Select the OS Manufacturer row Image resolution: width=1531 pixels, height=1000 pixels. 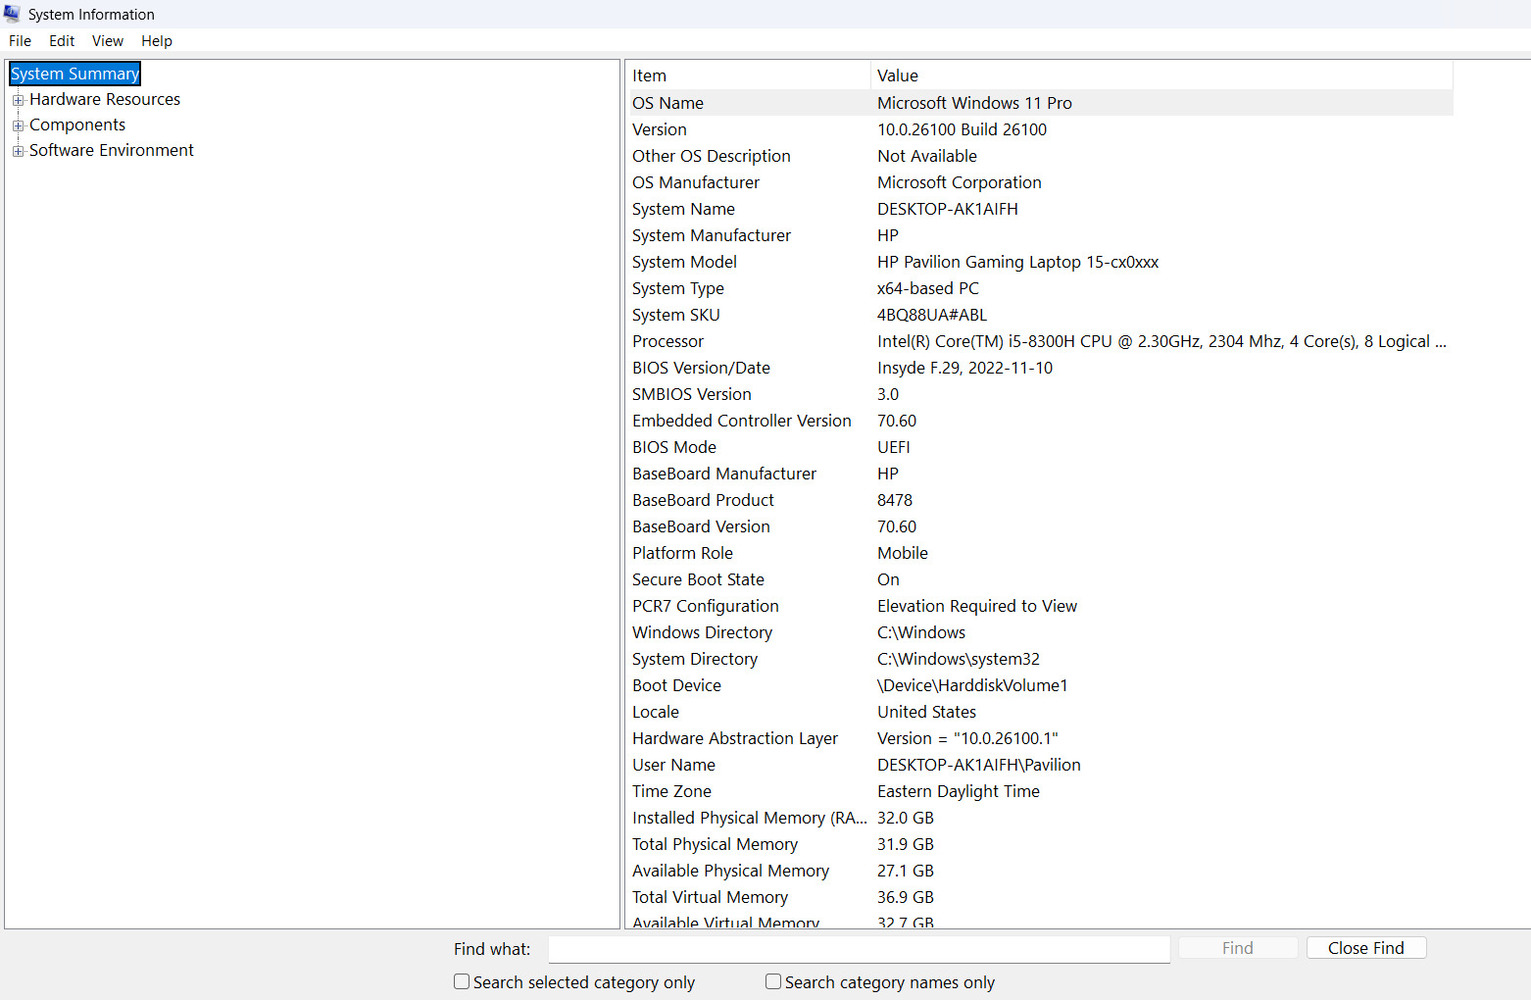pos(1040,182)
